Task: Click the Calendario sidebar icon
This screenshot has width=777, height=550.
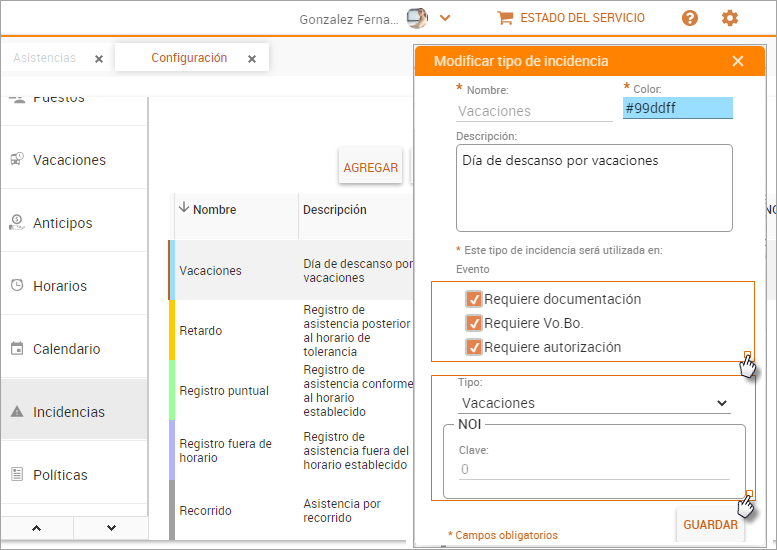Action: [x=17, y=349]
